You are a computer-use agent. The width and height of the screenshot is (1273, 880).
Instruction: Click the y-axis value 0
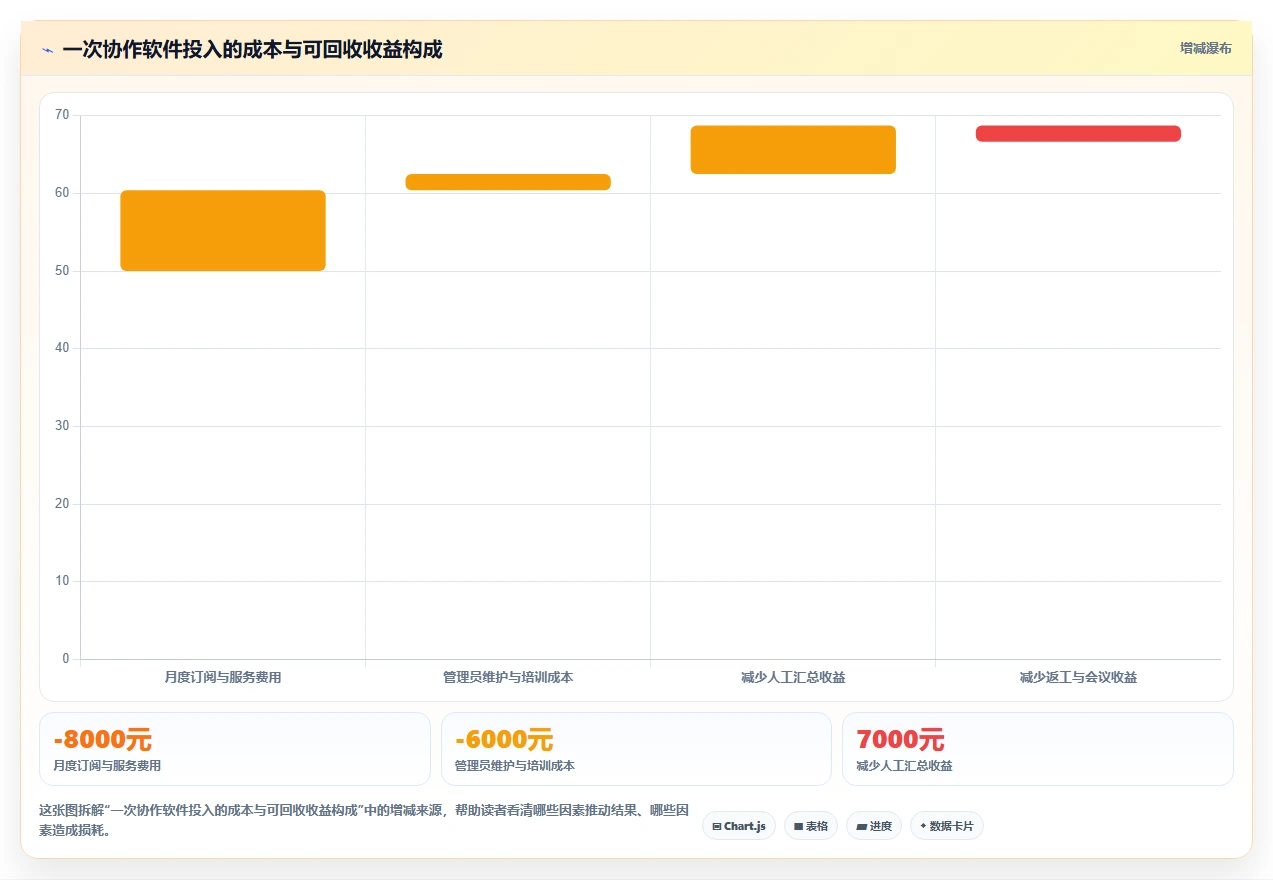66,659
